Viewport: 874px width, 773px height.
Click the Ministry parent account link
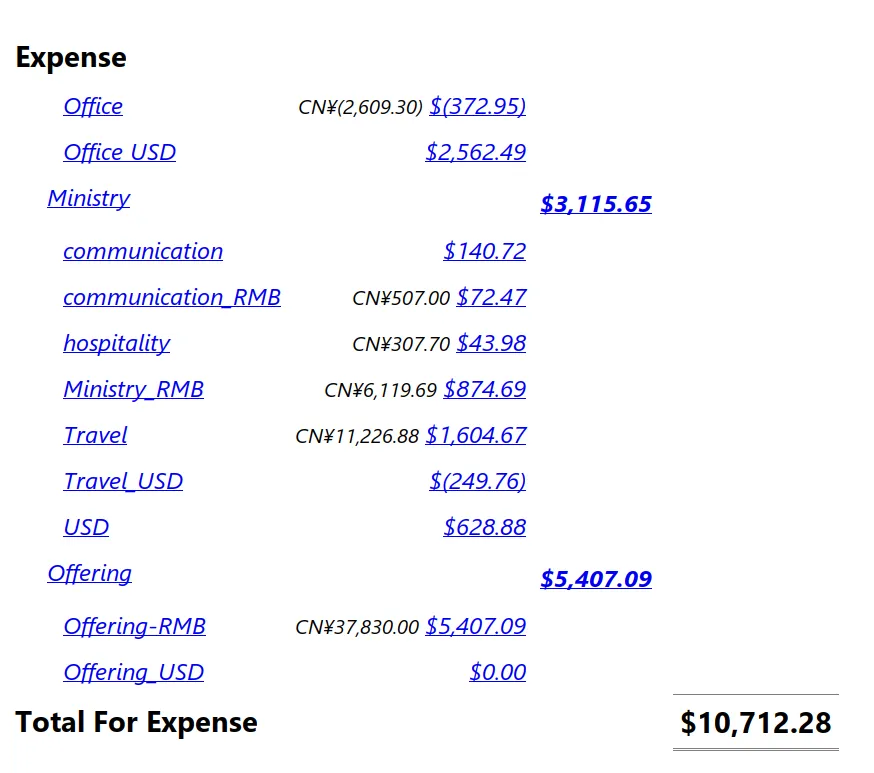click(x=88, y=198)
